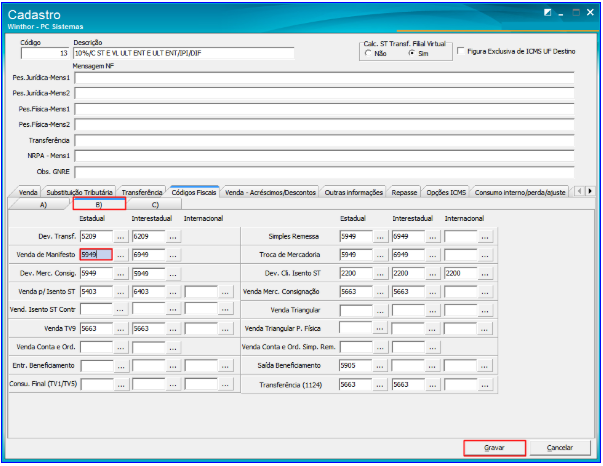Open lookup for Entr. Beneficiamento Estadual
603x466 pixels.
pyautogui.click(x=121, y=366)
